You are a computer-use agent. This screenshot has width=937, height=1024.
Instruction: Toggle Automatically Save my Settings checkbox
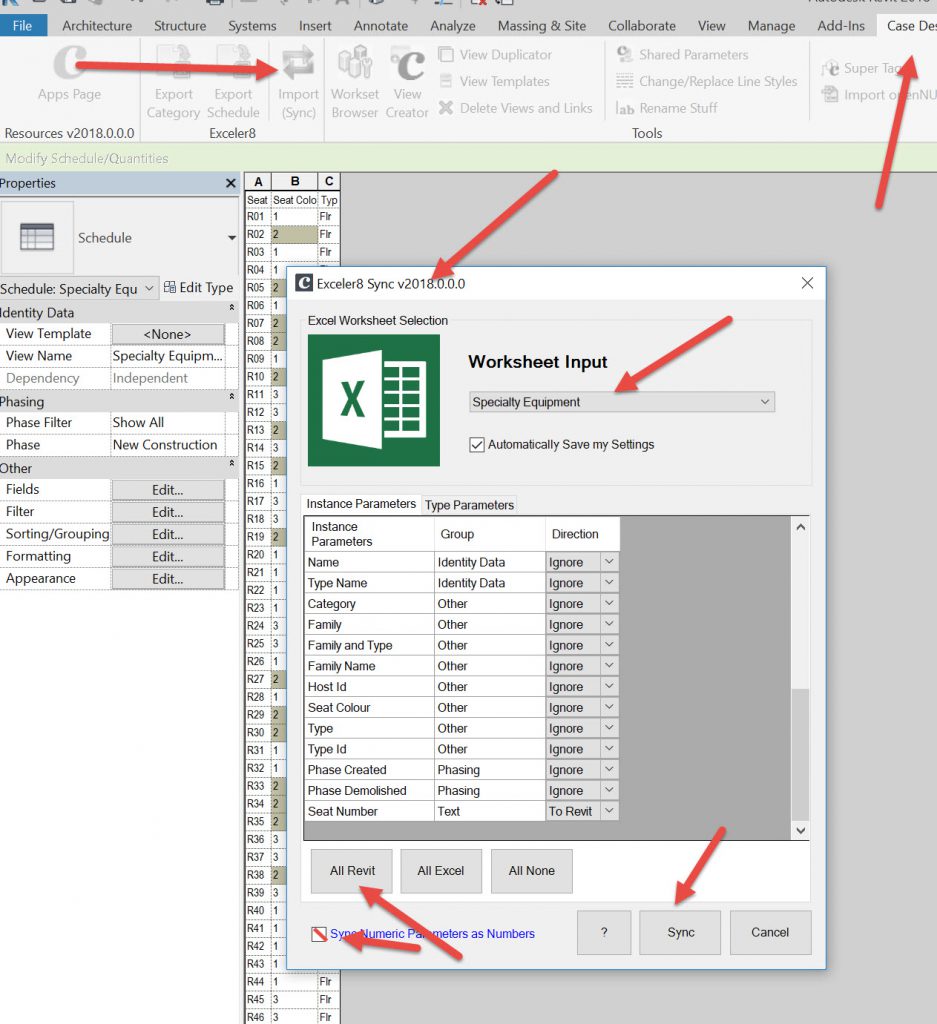[x=477, y=445]
